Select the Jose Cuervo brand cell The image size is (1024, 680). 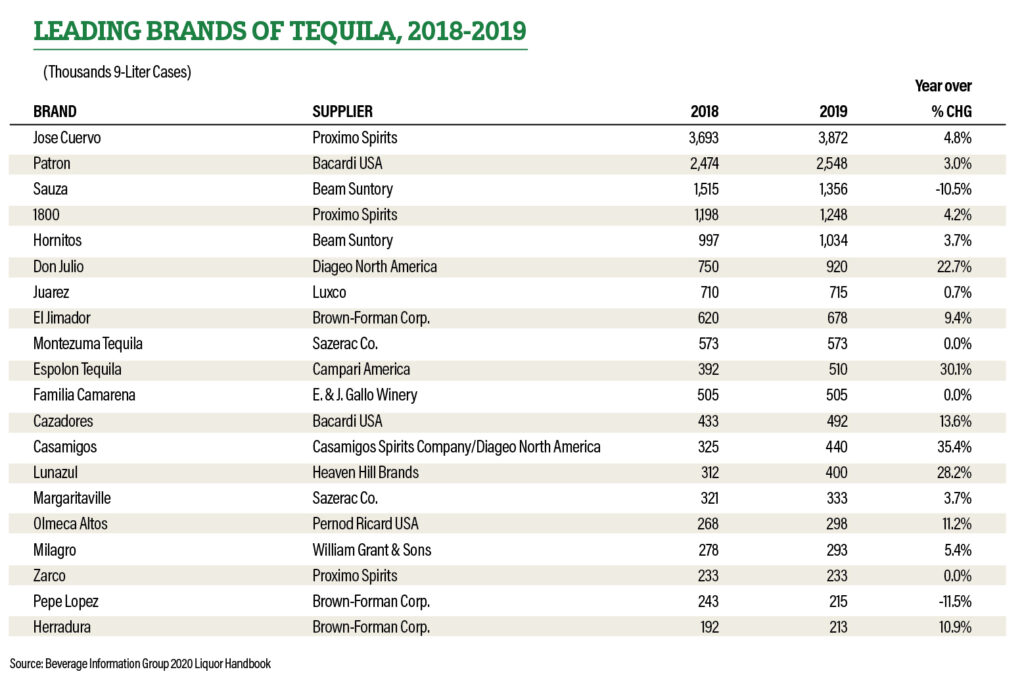coord(67,138)
